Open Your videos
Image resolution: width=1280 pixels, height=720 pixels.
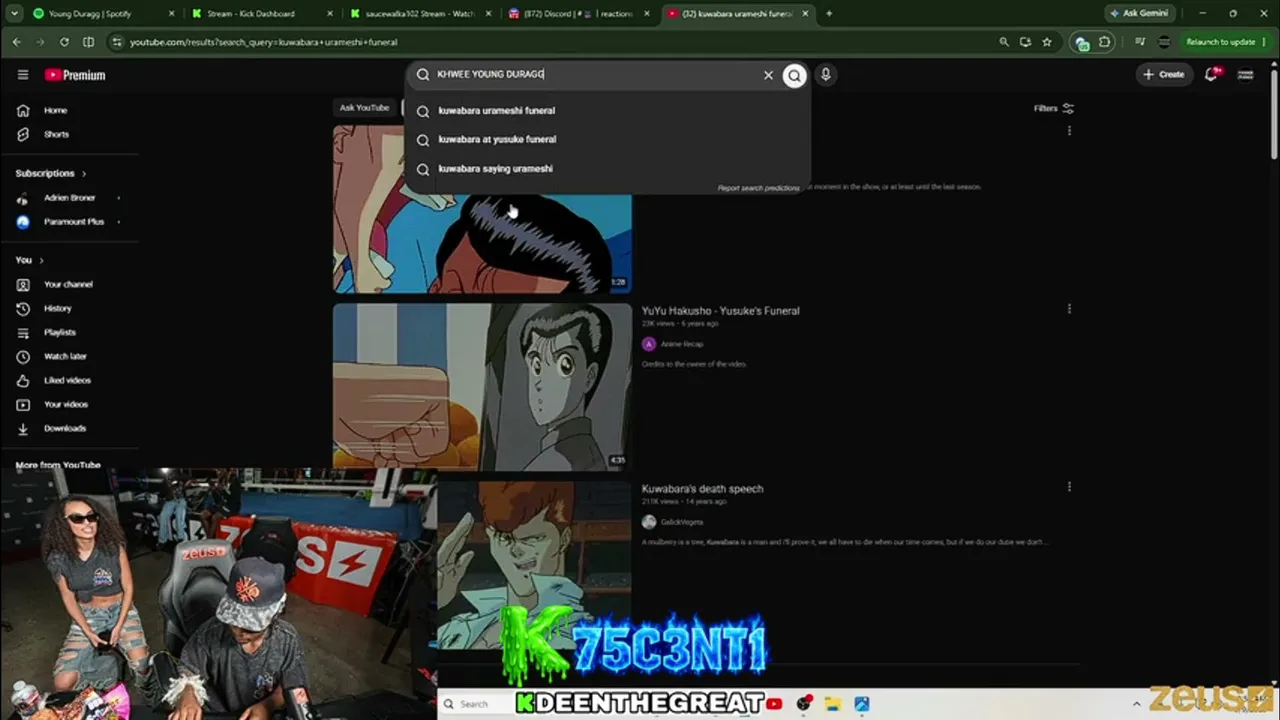[66, 404]
